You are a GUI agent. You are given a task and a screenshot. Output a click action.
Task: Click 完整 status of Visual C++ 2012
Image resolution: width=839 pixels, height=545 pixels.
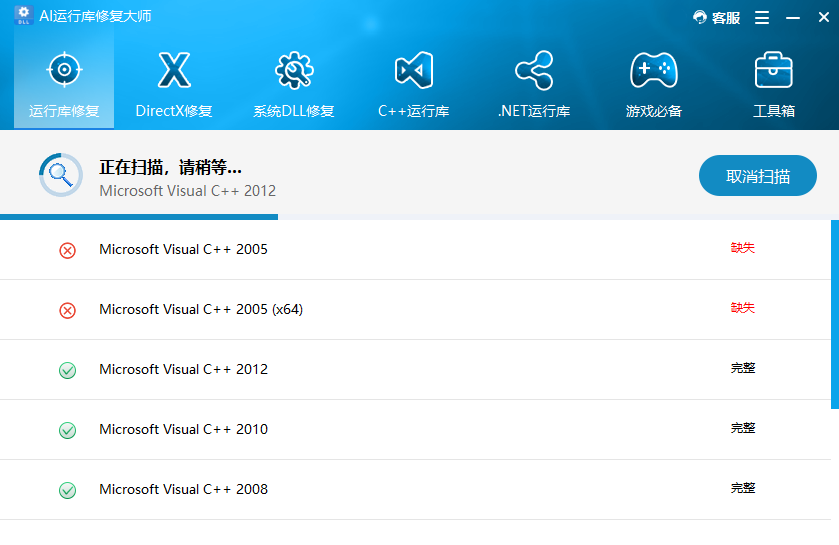[743, 368]
